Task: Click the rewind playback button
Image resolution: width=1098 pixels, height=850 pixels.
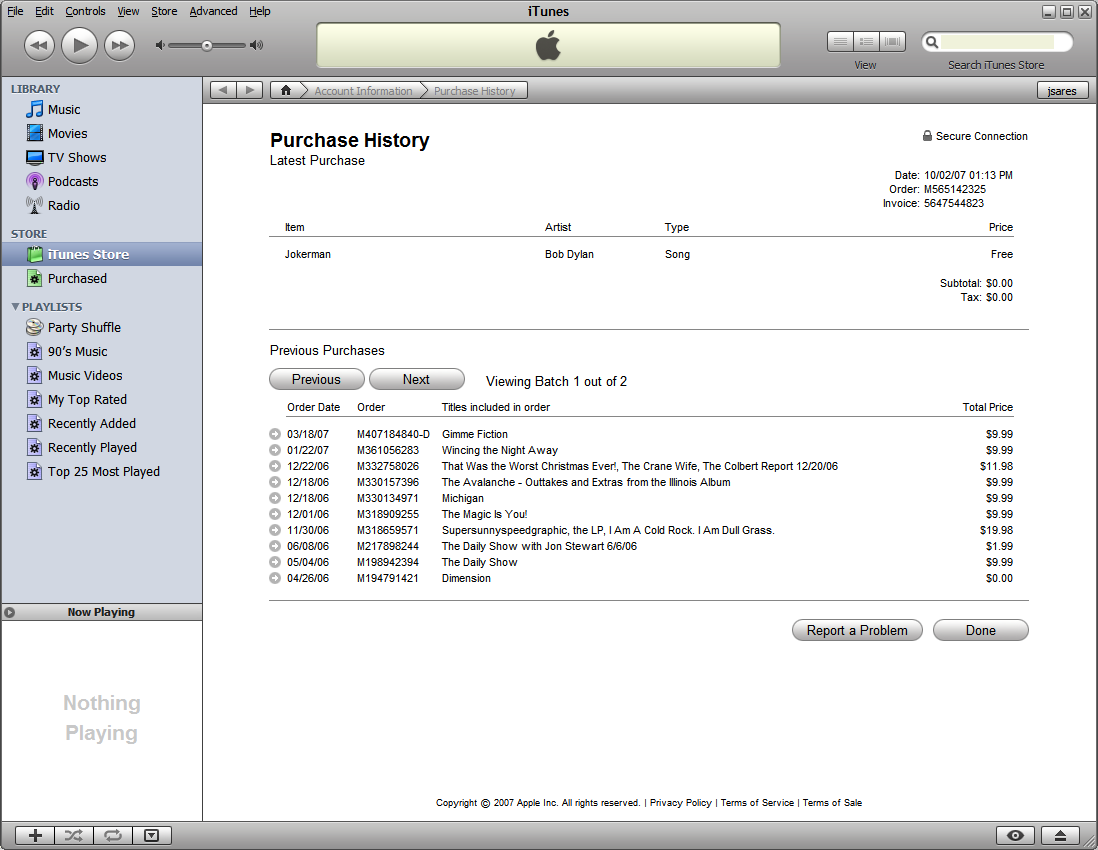Action: click(39, 46)
